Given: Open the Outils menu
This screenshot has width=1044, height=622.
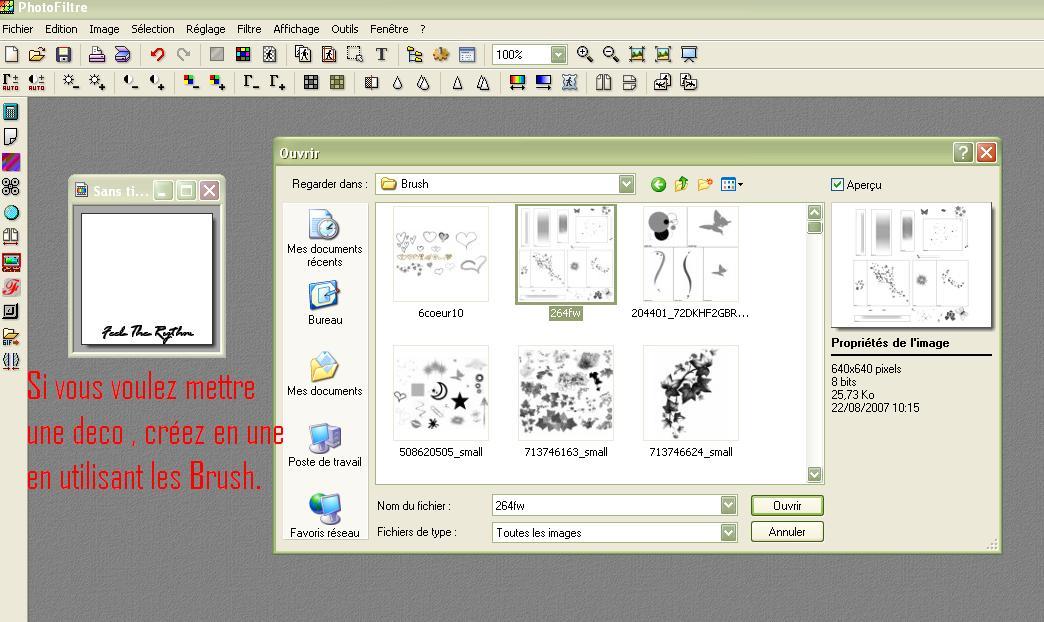Looking at the screenshot, I should (x=345, y=29).
